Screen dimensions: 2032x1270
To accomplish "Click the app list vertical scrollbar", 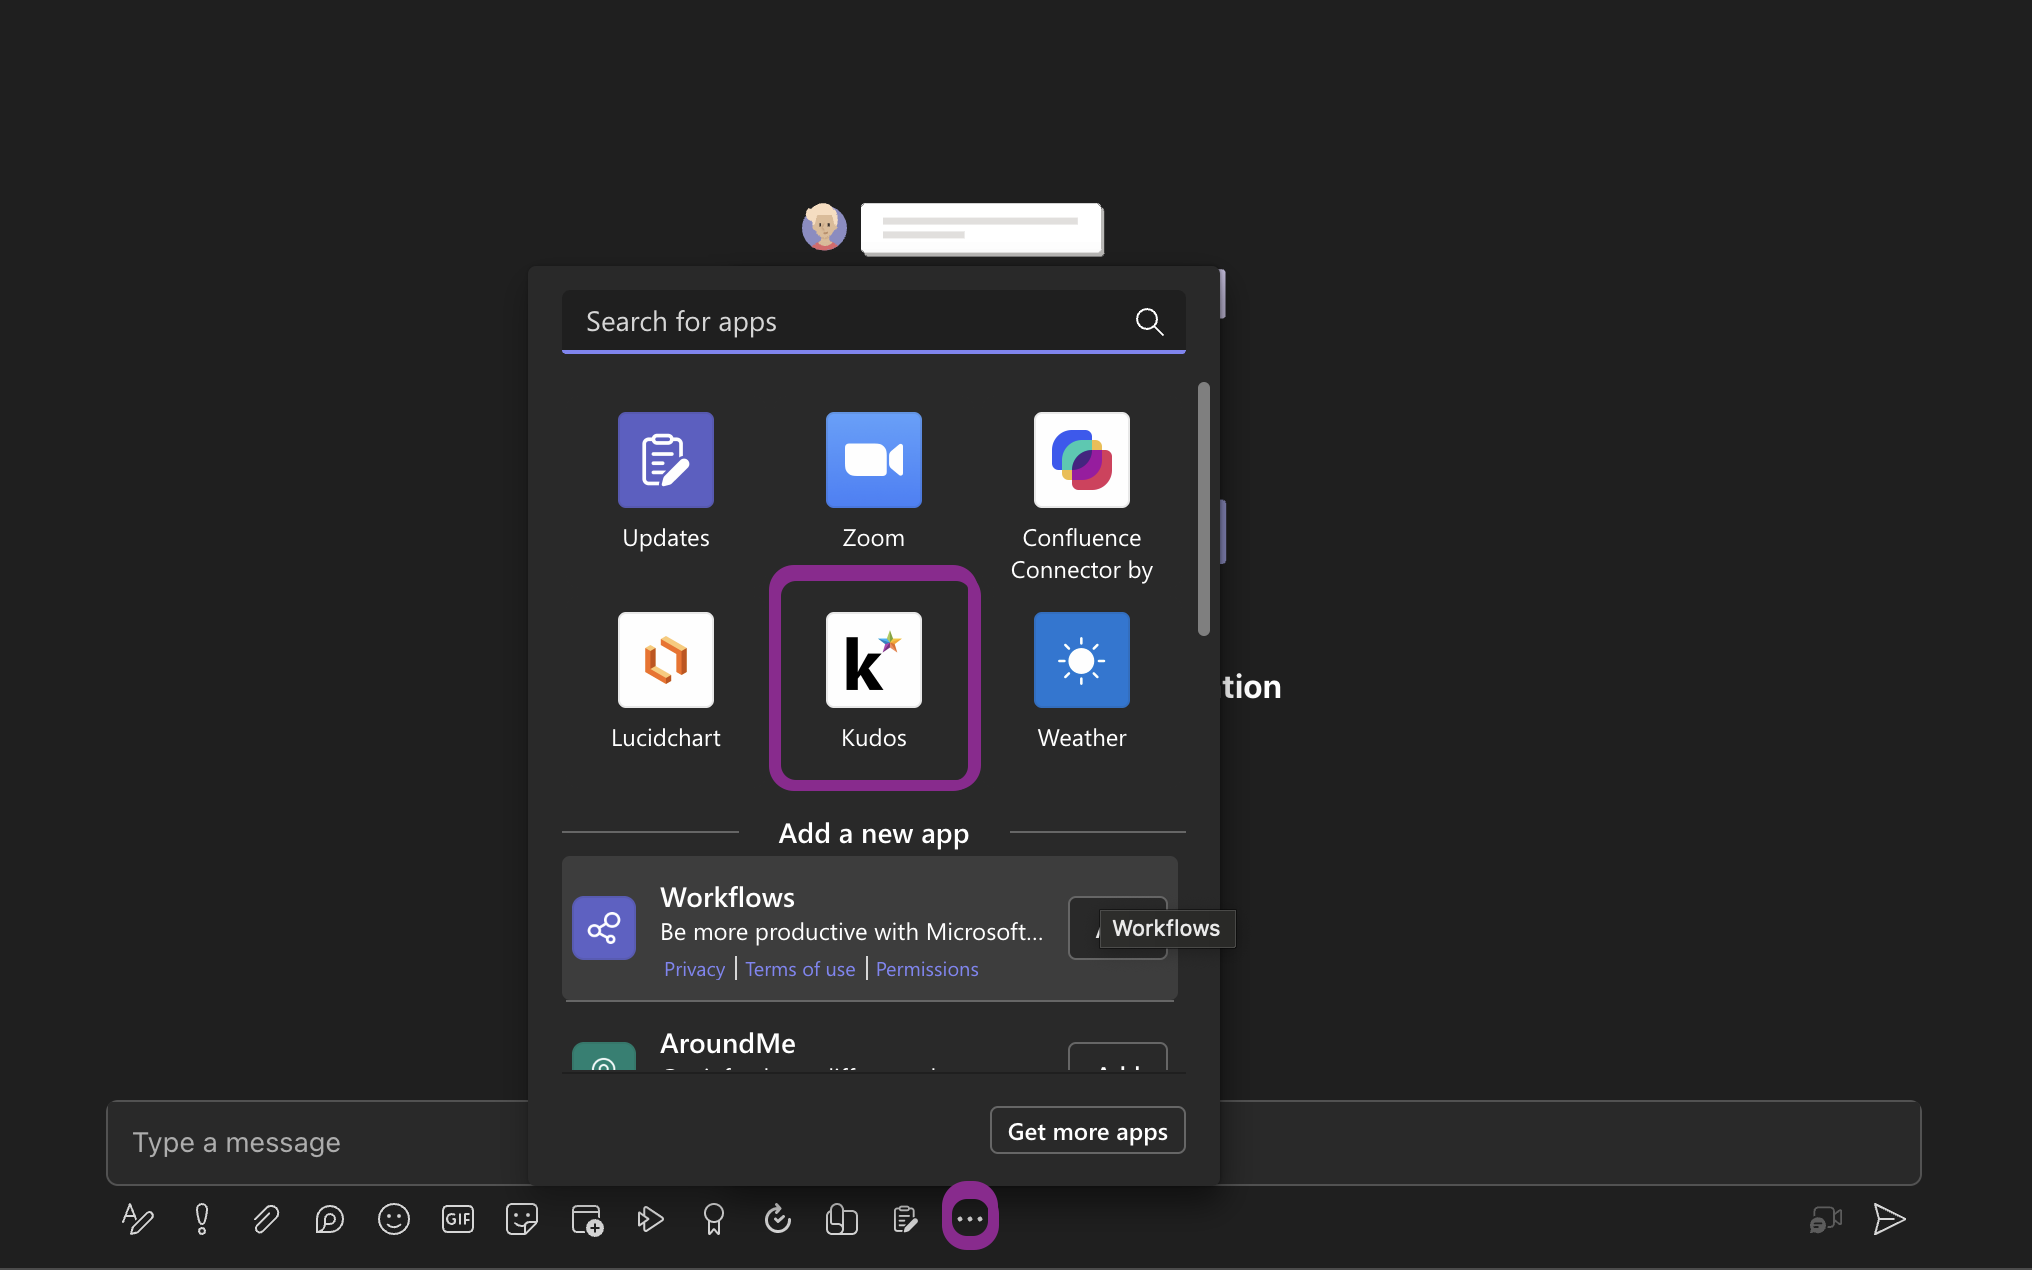I will coord(1204,509).
